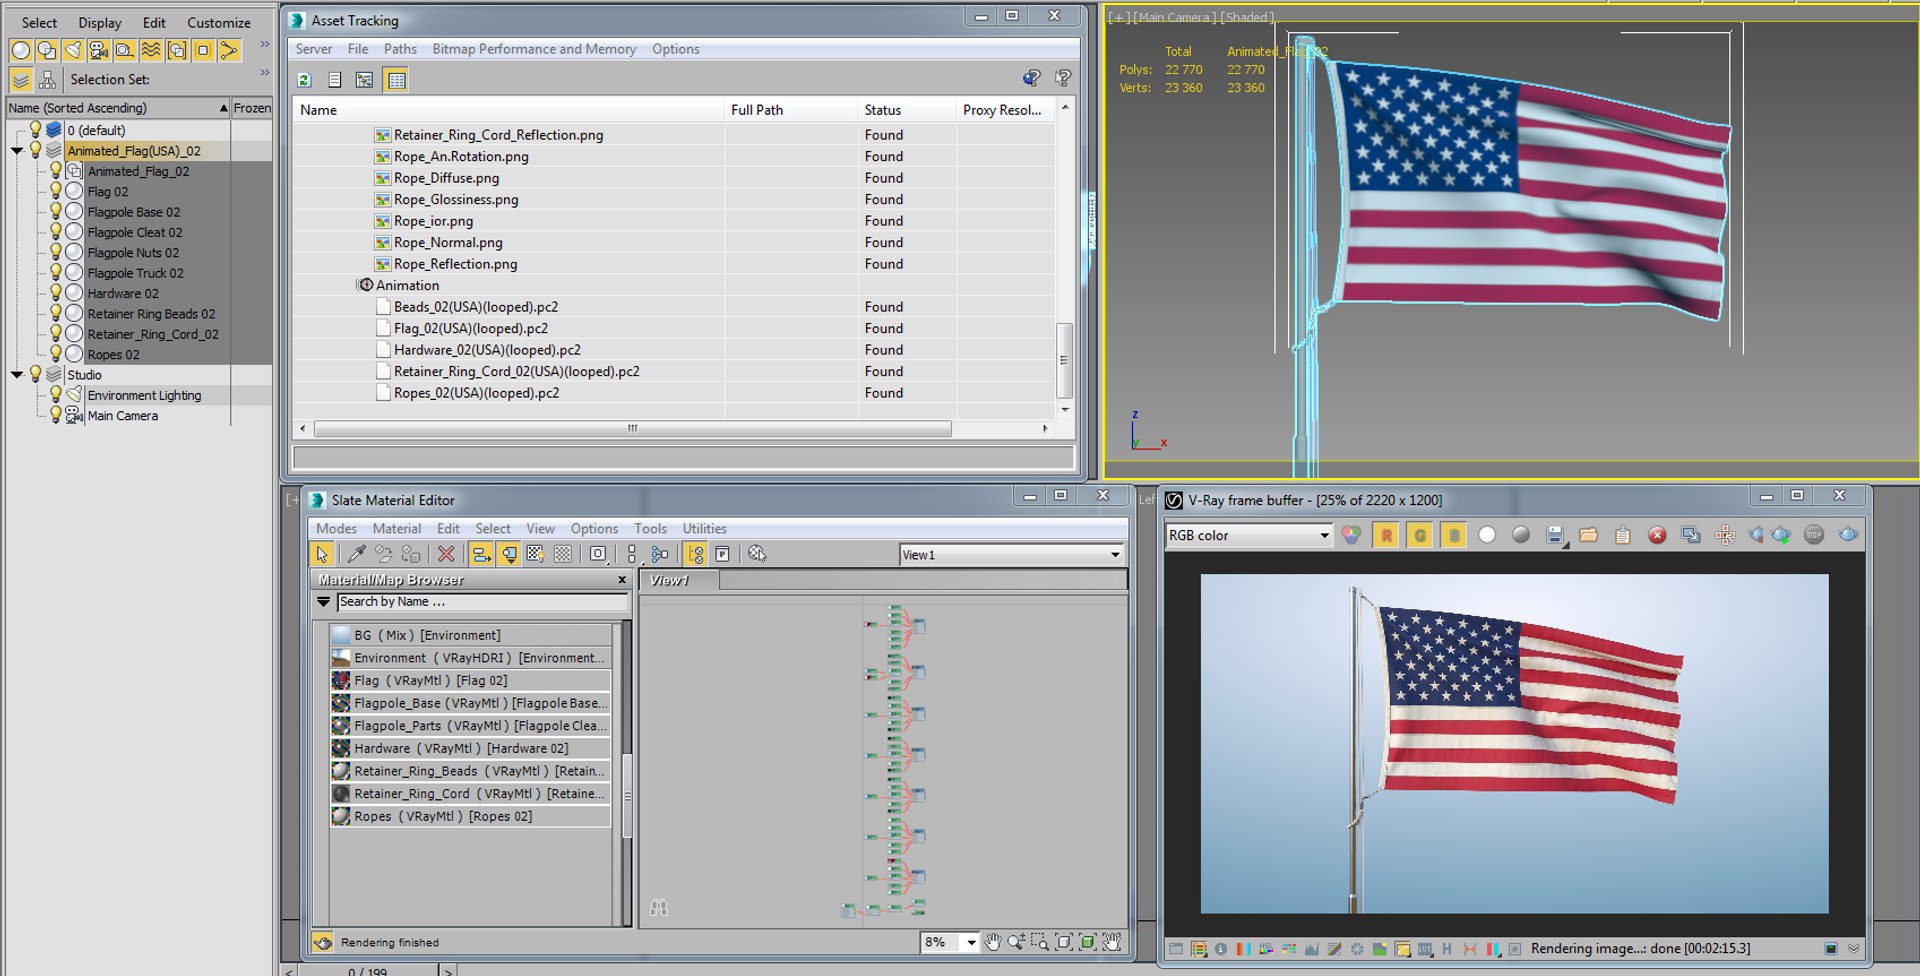Clear the V-Ray frame buffer image
This screenshot has height=976, width=1920.
tap(1657, 535)
